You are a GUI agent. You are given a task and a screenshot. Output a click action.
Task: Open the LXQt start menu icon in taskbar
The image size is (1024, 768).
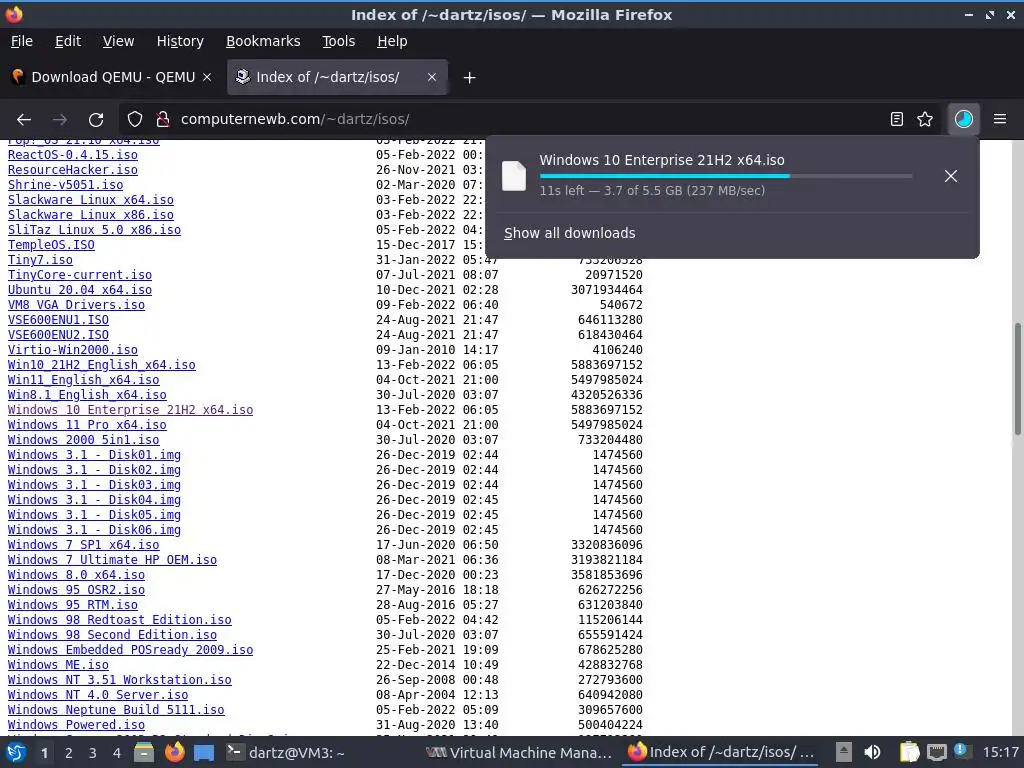[x=16, y=752]
